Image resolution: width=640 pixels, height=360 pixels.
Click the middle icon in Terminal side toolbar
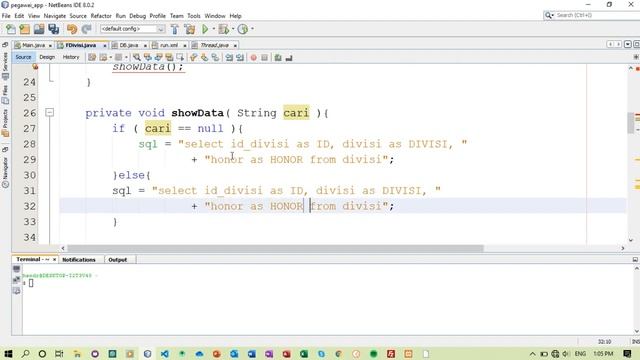[x=16, y=280]
